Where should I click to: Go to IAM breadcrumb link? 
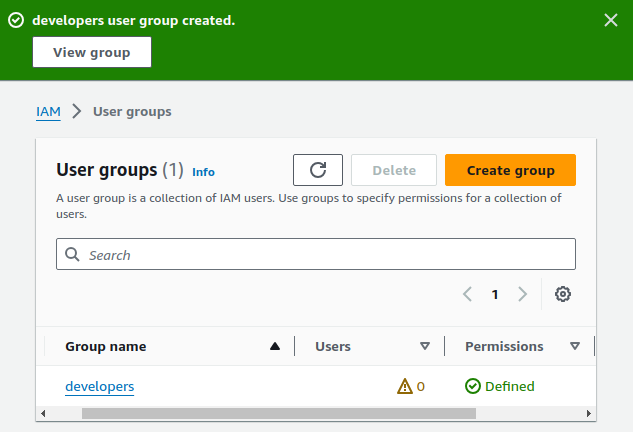[48, 111]
